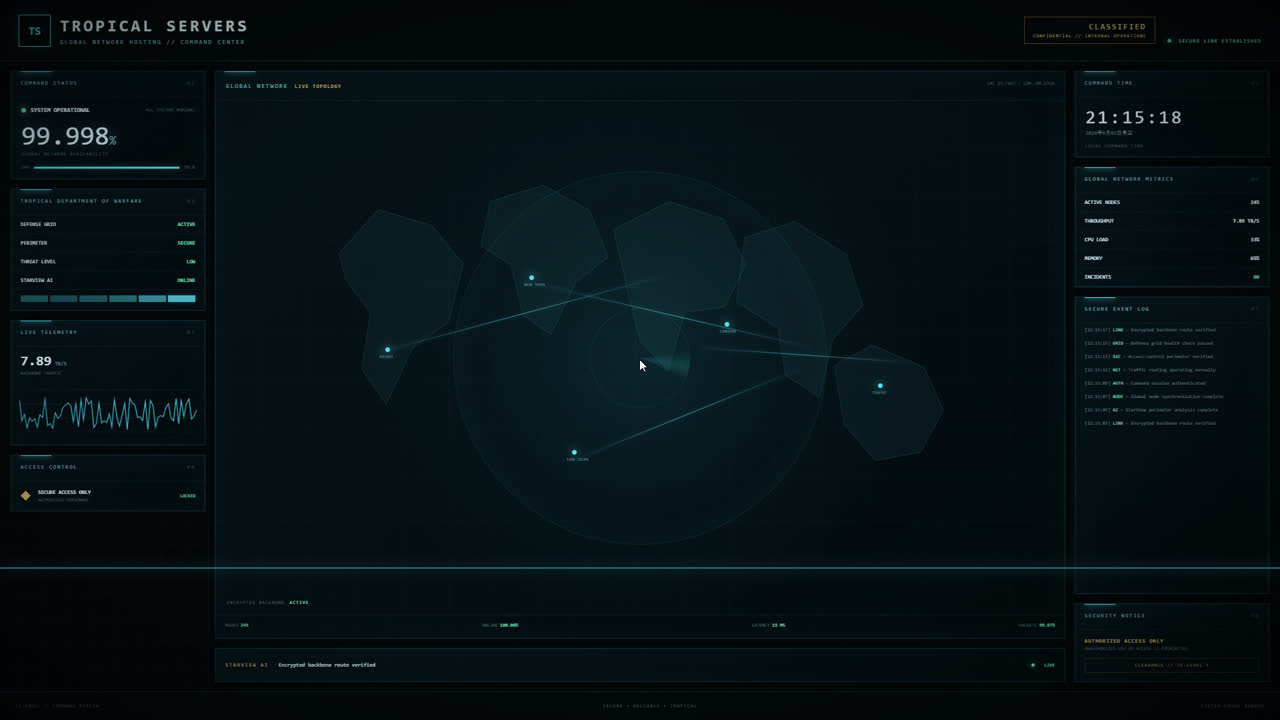
Task: Click the gold diamond Secure Access icon
Action: click(x=26, y=495)
